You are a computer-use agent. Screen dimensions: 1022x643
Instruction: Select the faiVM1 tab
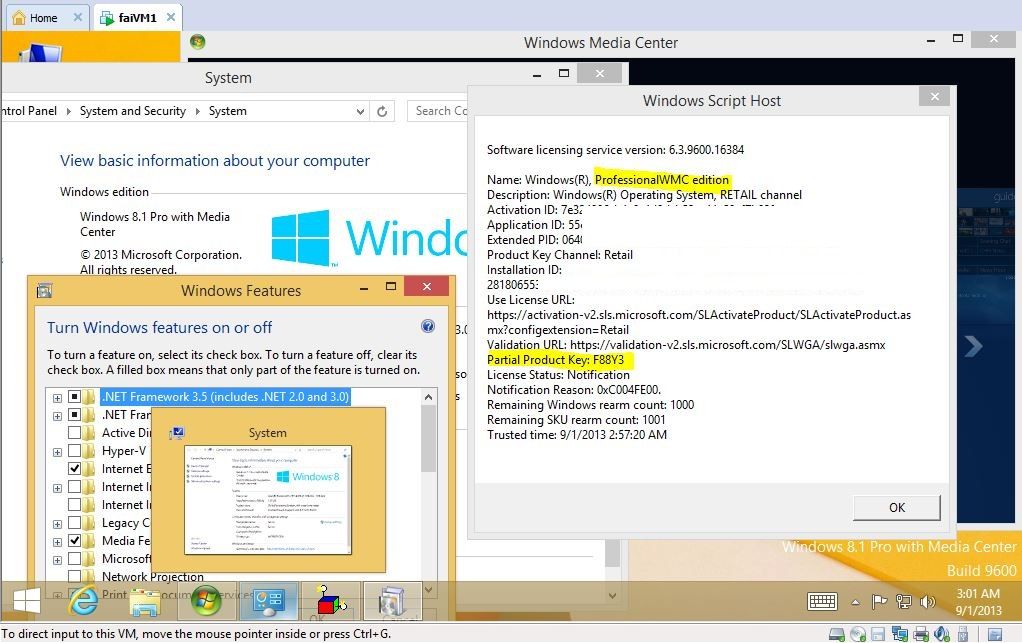(x=138, y=18)
